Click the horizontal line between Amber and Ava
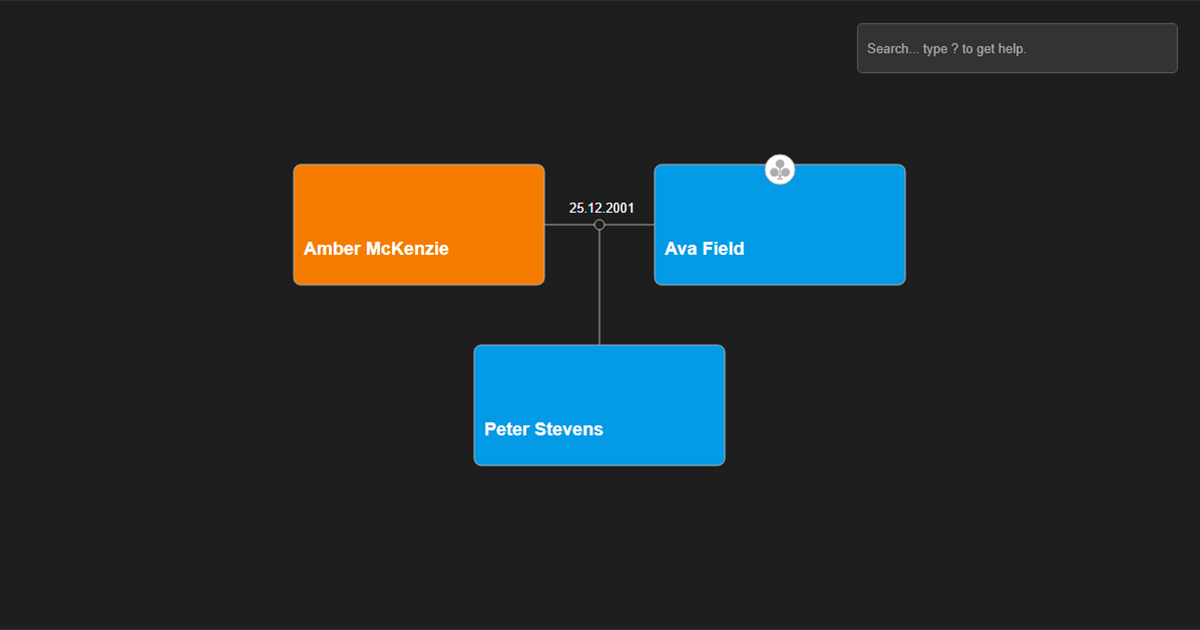 tap(572, 224)
